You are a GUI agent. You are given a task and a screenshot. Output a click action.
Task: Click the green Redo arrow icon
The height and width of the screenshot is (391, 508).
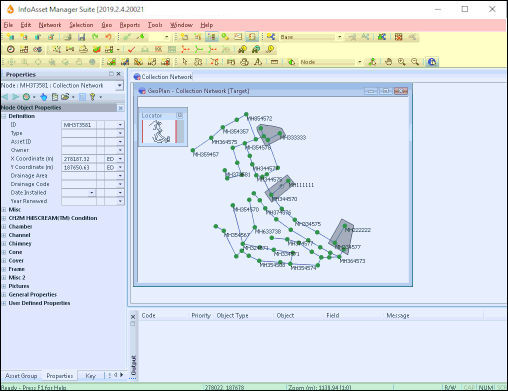[95, 37]
